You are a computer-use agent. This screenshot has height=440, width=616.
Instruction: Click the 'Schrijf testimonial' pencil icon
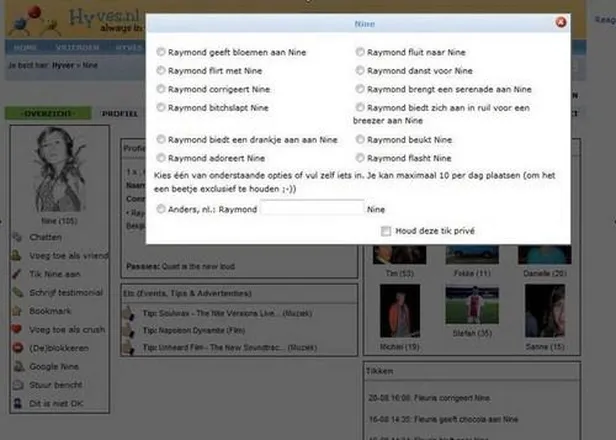18,292
